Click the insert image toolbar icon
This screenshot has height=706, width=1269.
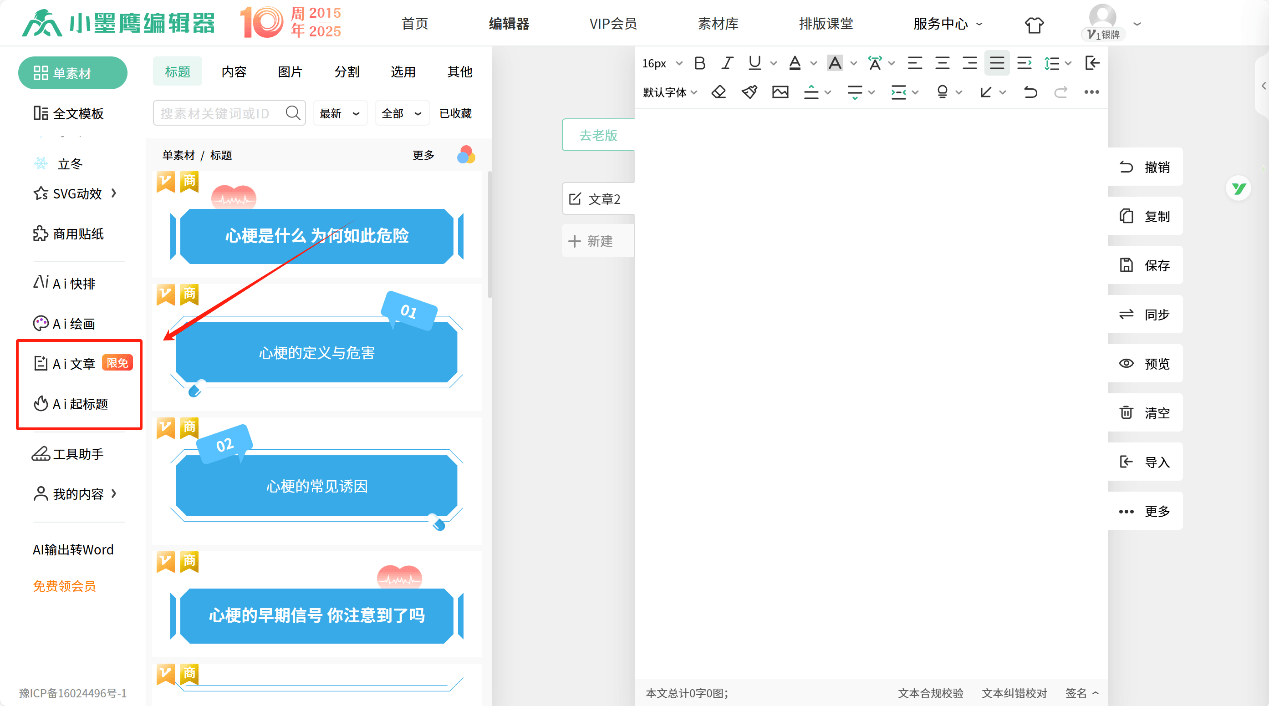tap(780, 92)
